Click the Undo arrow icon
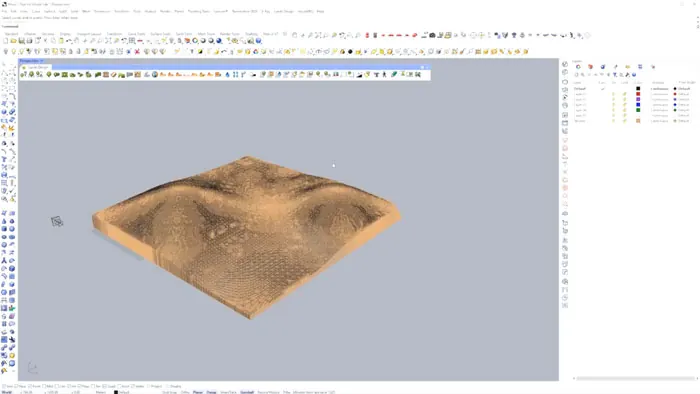The image size is (700, 394). pyautogui.click(x=69, y=41)
